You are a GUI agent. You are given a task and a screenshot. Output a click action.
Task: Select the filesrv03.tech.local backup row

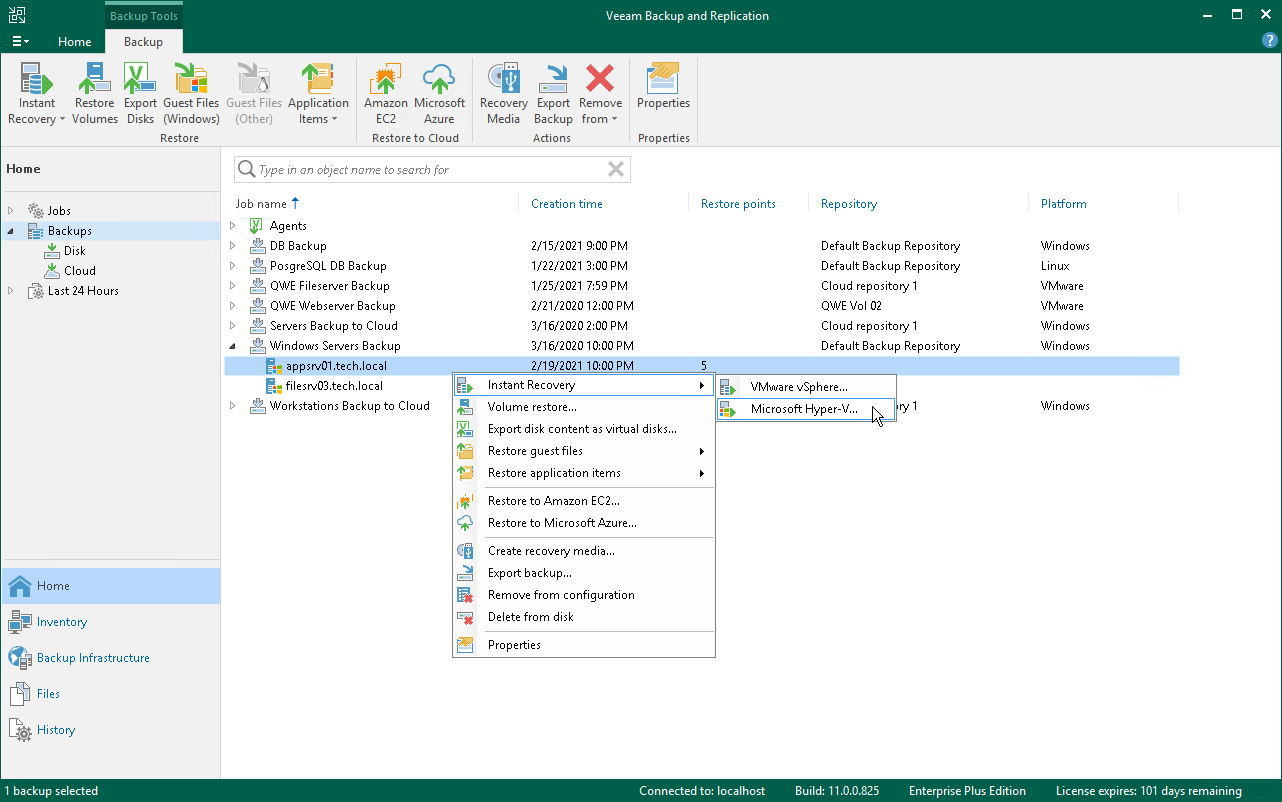[x=702, y=386]
